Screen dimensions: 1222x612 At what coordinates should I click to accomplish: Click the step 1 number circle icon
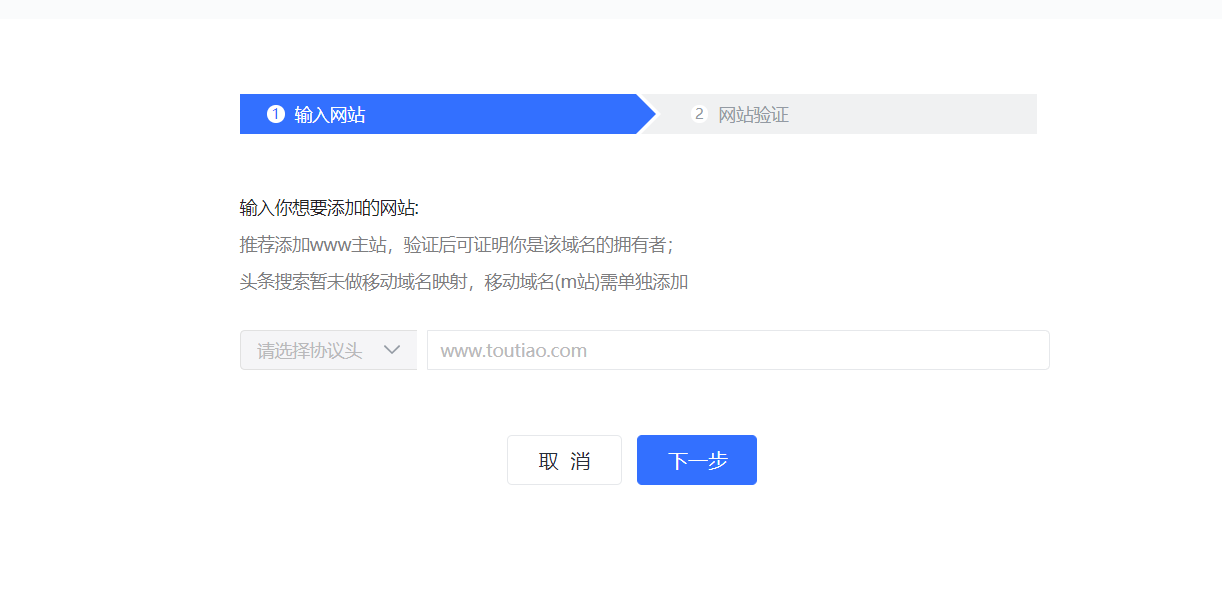click(276, 114)
